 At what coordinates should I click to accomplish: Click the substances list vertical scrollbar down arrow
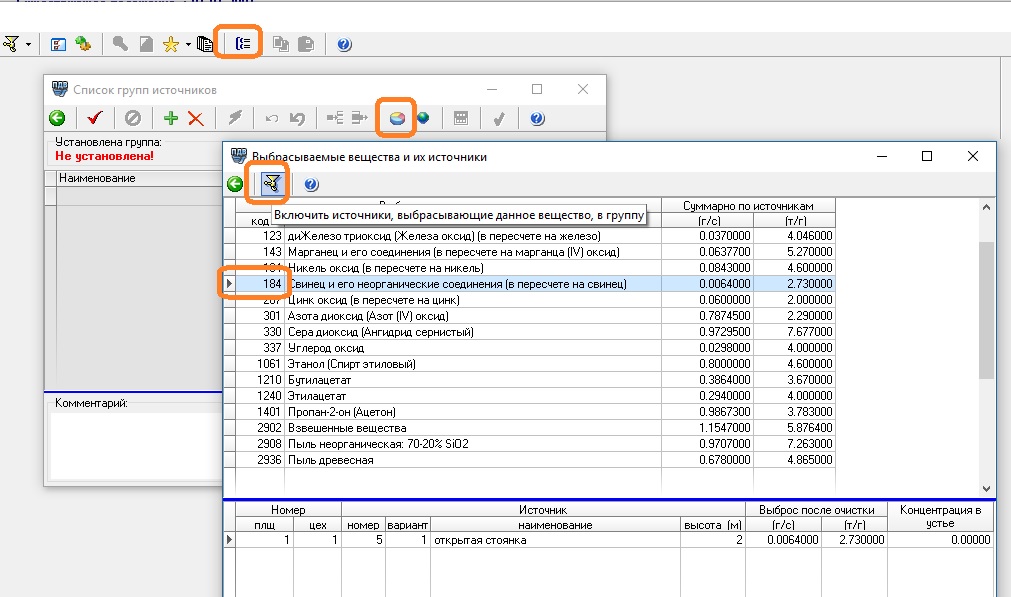click(x=987, y=489)
